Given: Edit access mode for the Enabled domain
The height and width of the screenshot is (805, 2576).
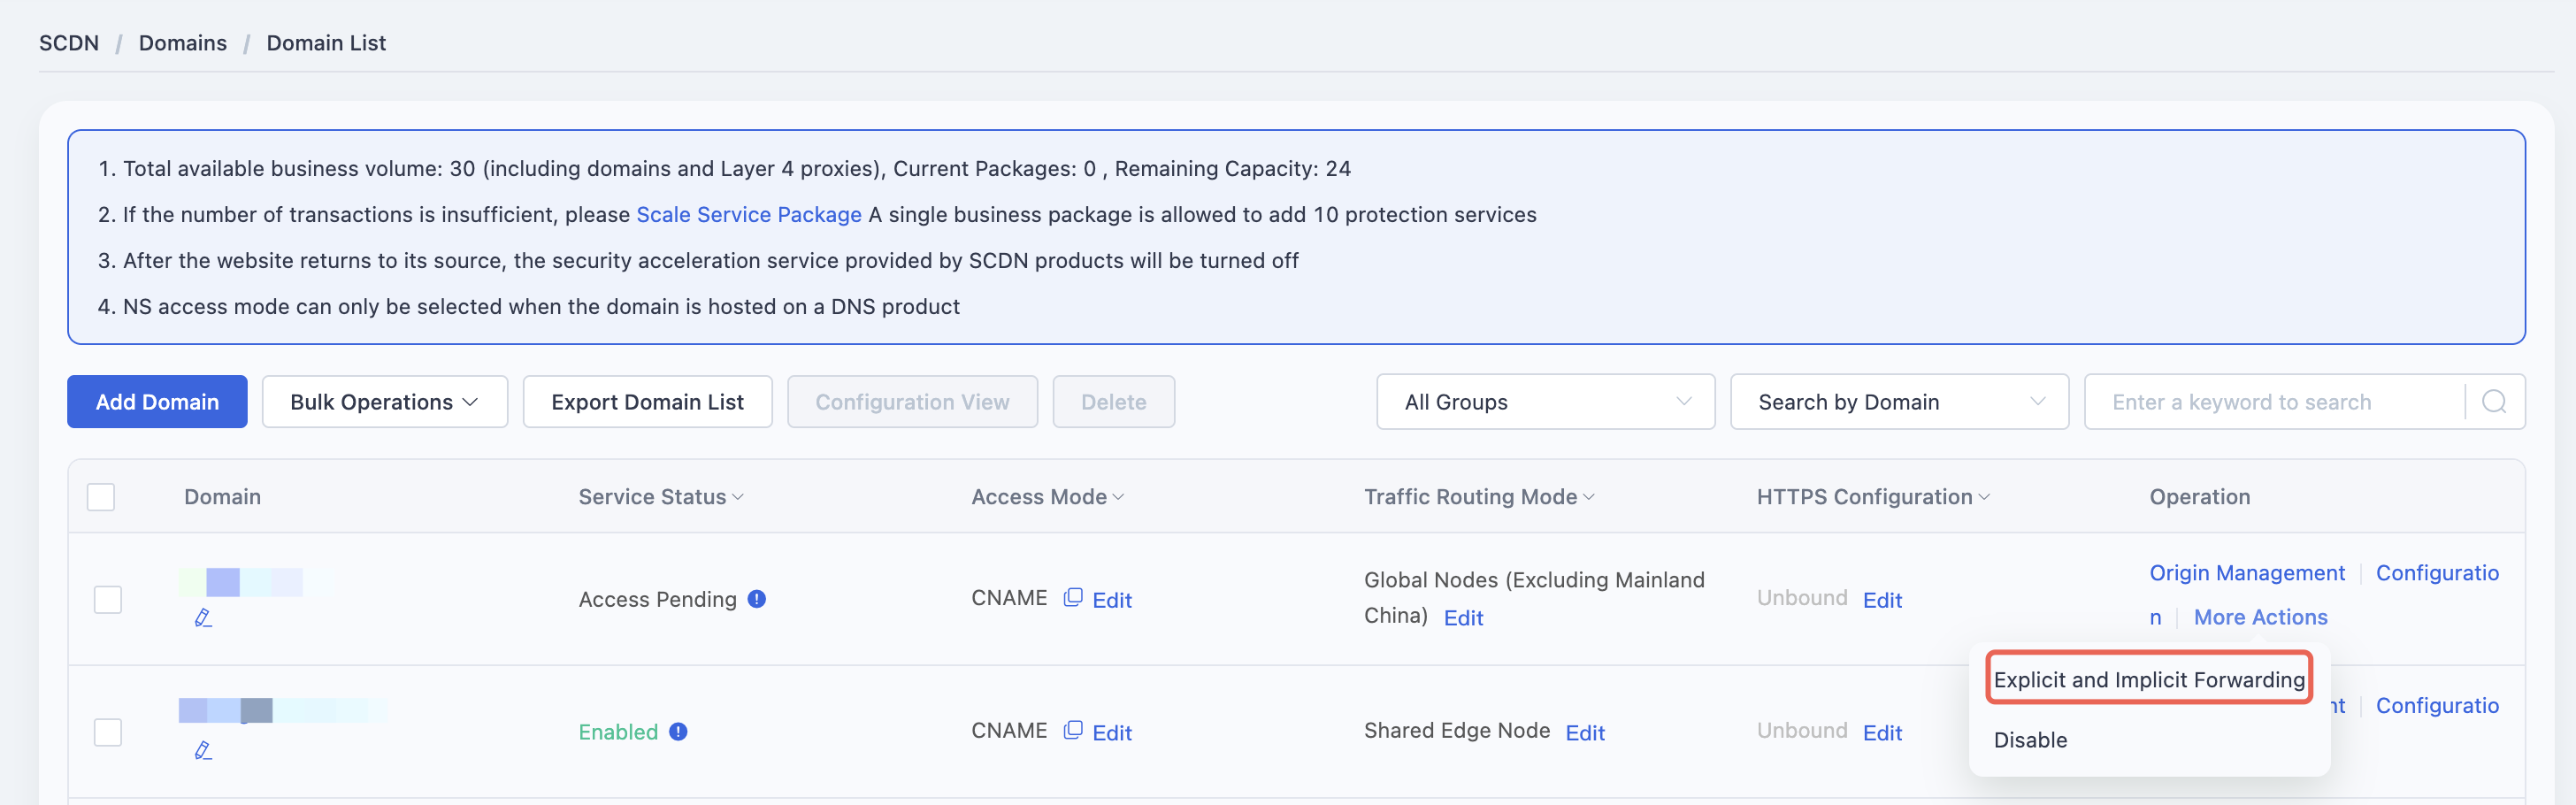Looking at the screenshot, I should tap(1112, 733).
